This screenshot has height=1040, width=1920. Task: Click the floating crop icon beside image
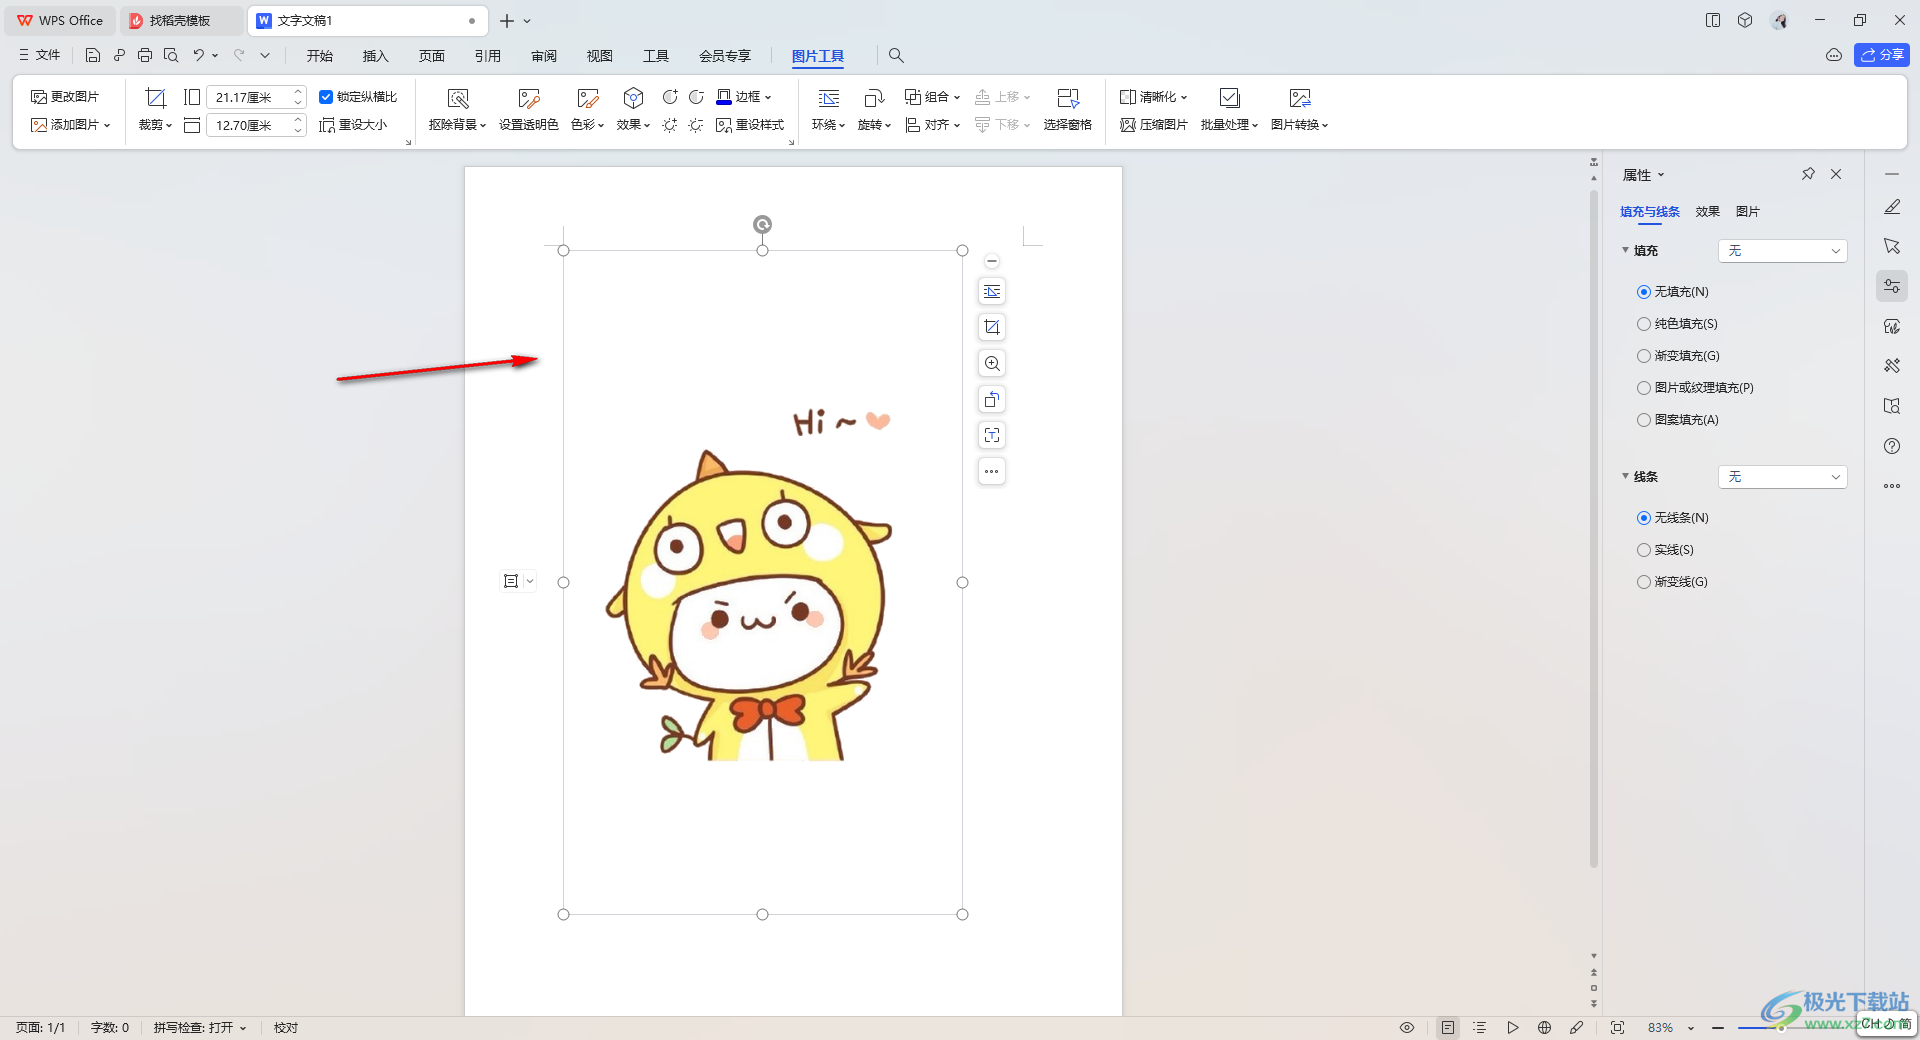coord(992,327)
